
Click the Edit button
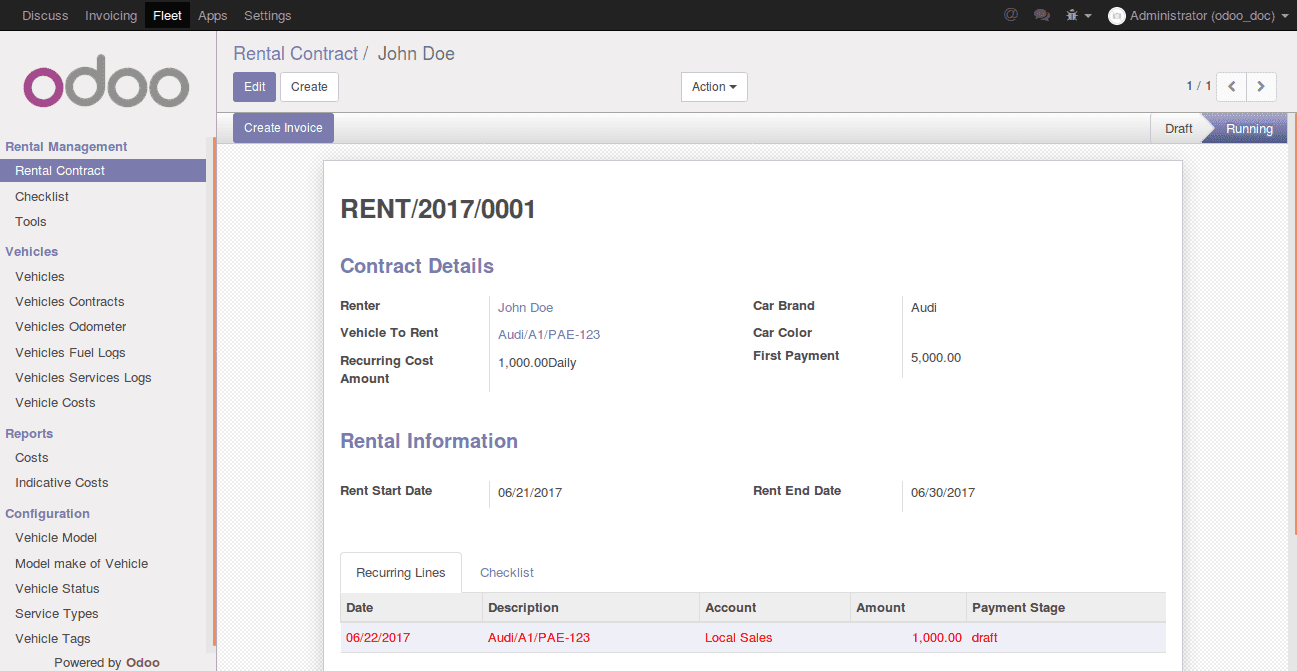(255, 87)
